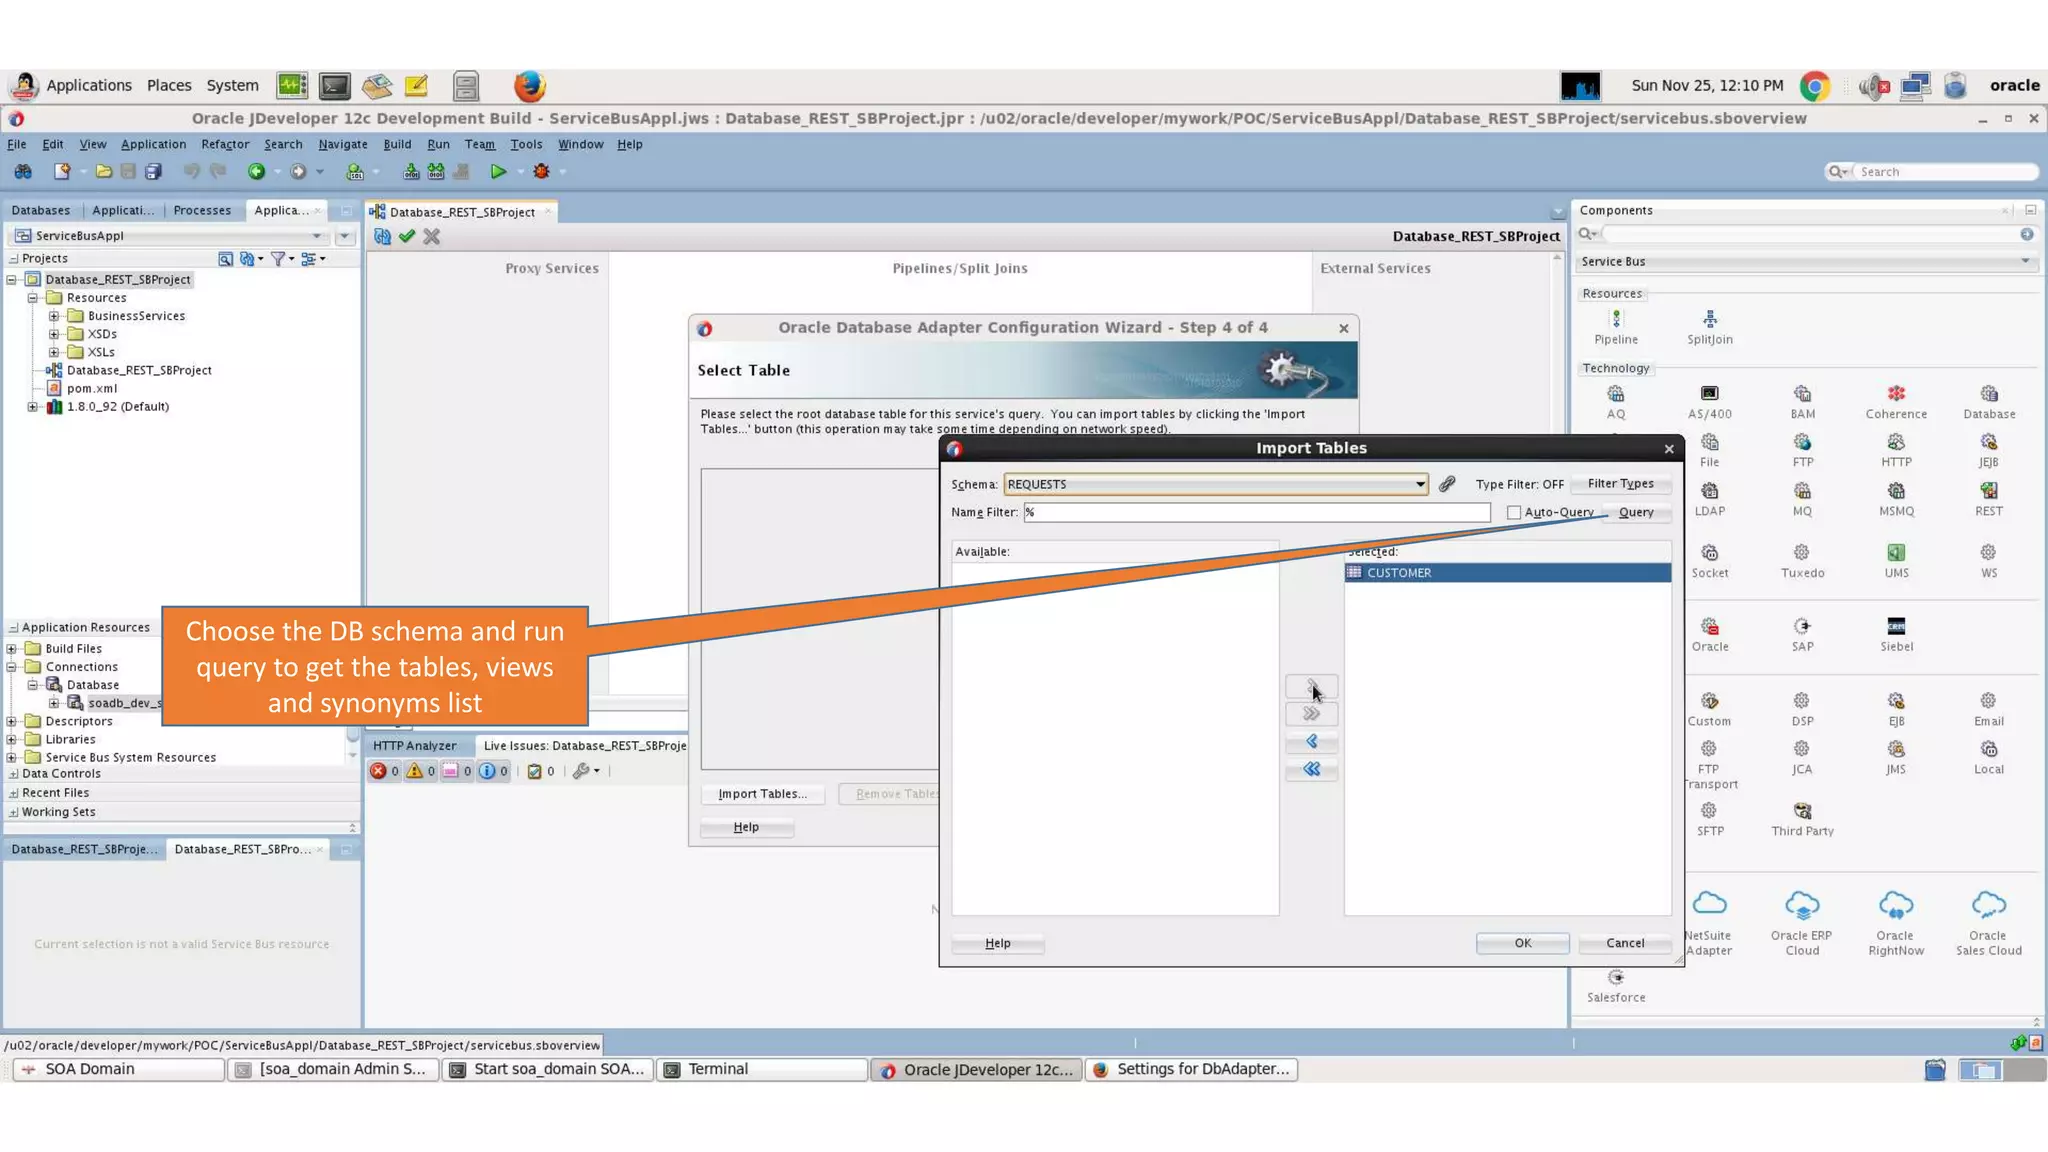Viewport: 2048px width, 1152px height.
Task: Open the Schema dropdown showing REQUESTS
Action: click(1216, 485)
